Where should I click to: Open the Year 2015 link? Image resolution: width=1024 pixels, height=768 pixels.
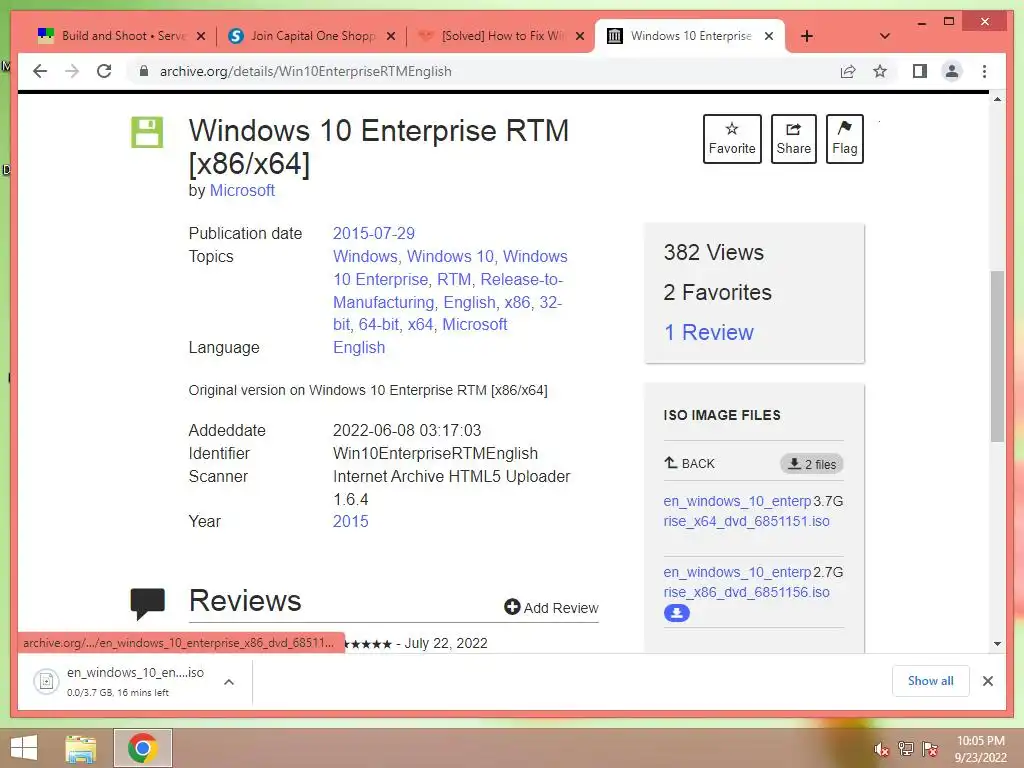click(351, 521)
